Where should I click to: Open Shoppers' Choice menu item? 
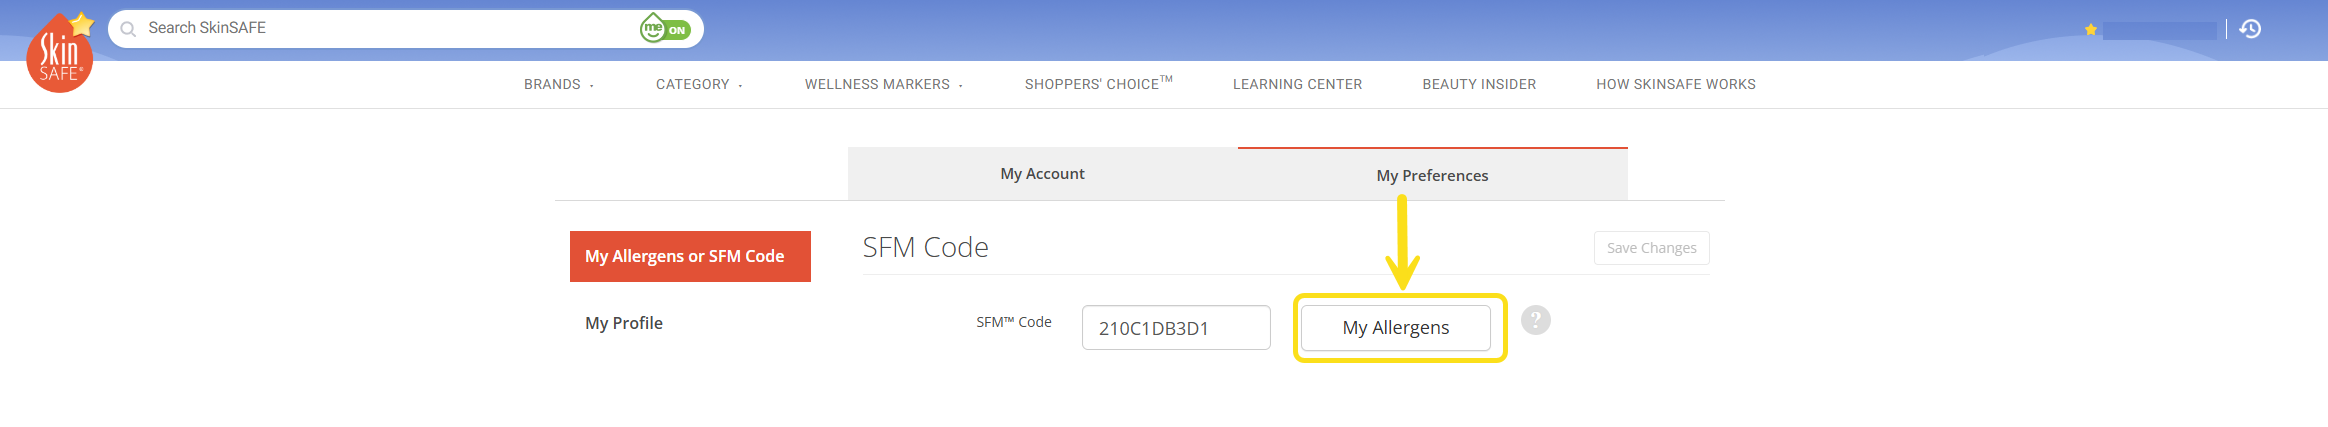pos(1098,84)
